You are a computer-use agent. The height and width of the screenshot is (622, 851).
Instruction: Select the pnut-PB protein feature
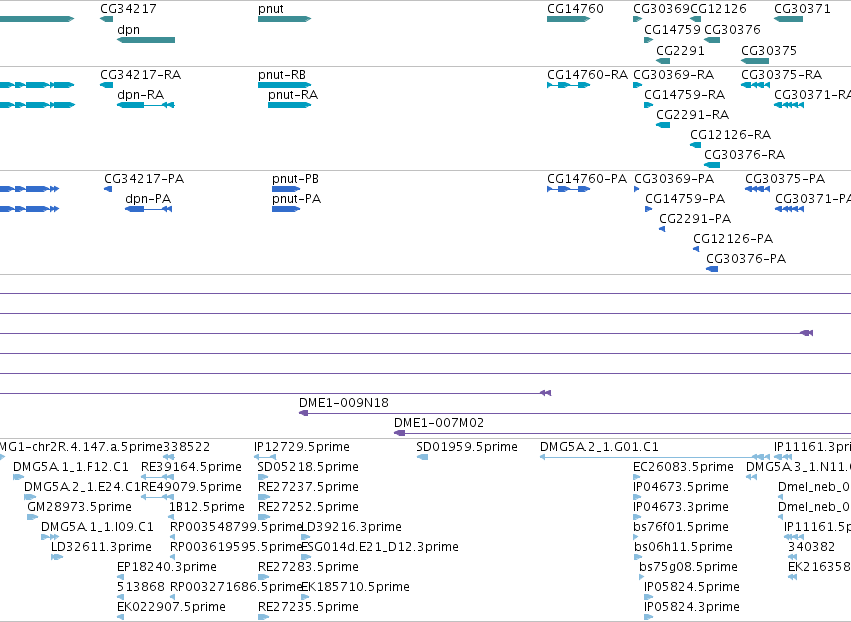(x=286, y=189)
